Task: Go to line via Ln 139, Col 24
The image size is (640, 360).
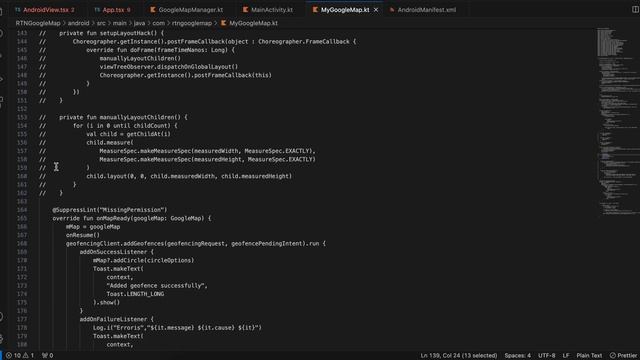Action: [459, 356]
